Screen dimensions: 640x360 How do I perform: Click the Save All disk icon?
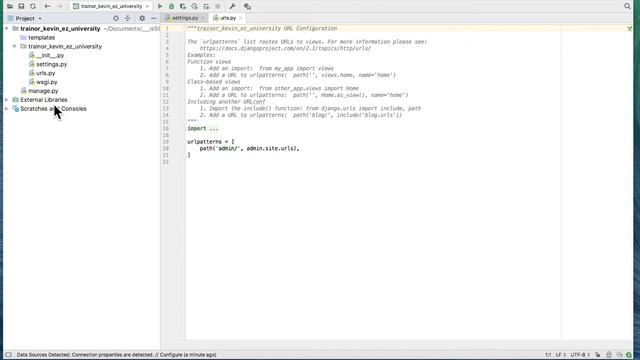(x=21, y=7)
